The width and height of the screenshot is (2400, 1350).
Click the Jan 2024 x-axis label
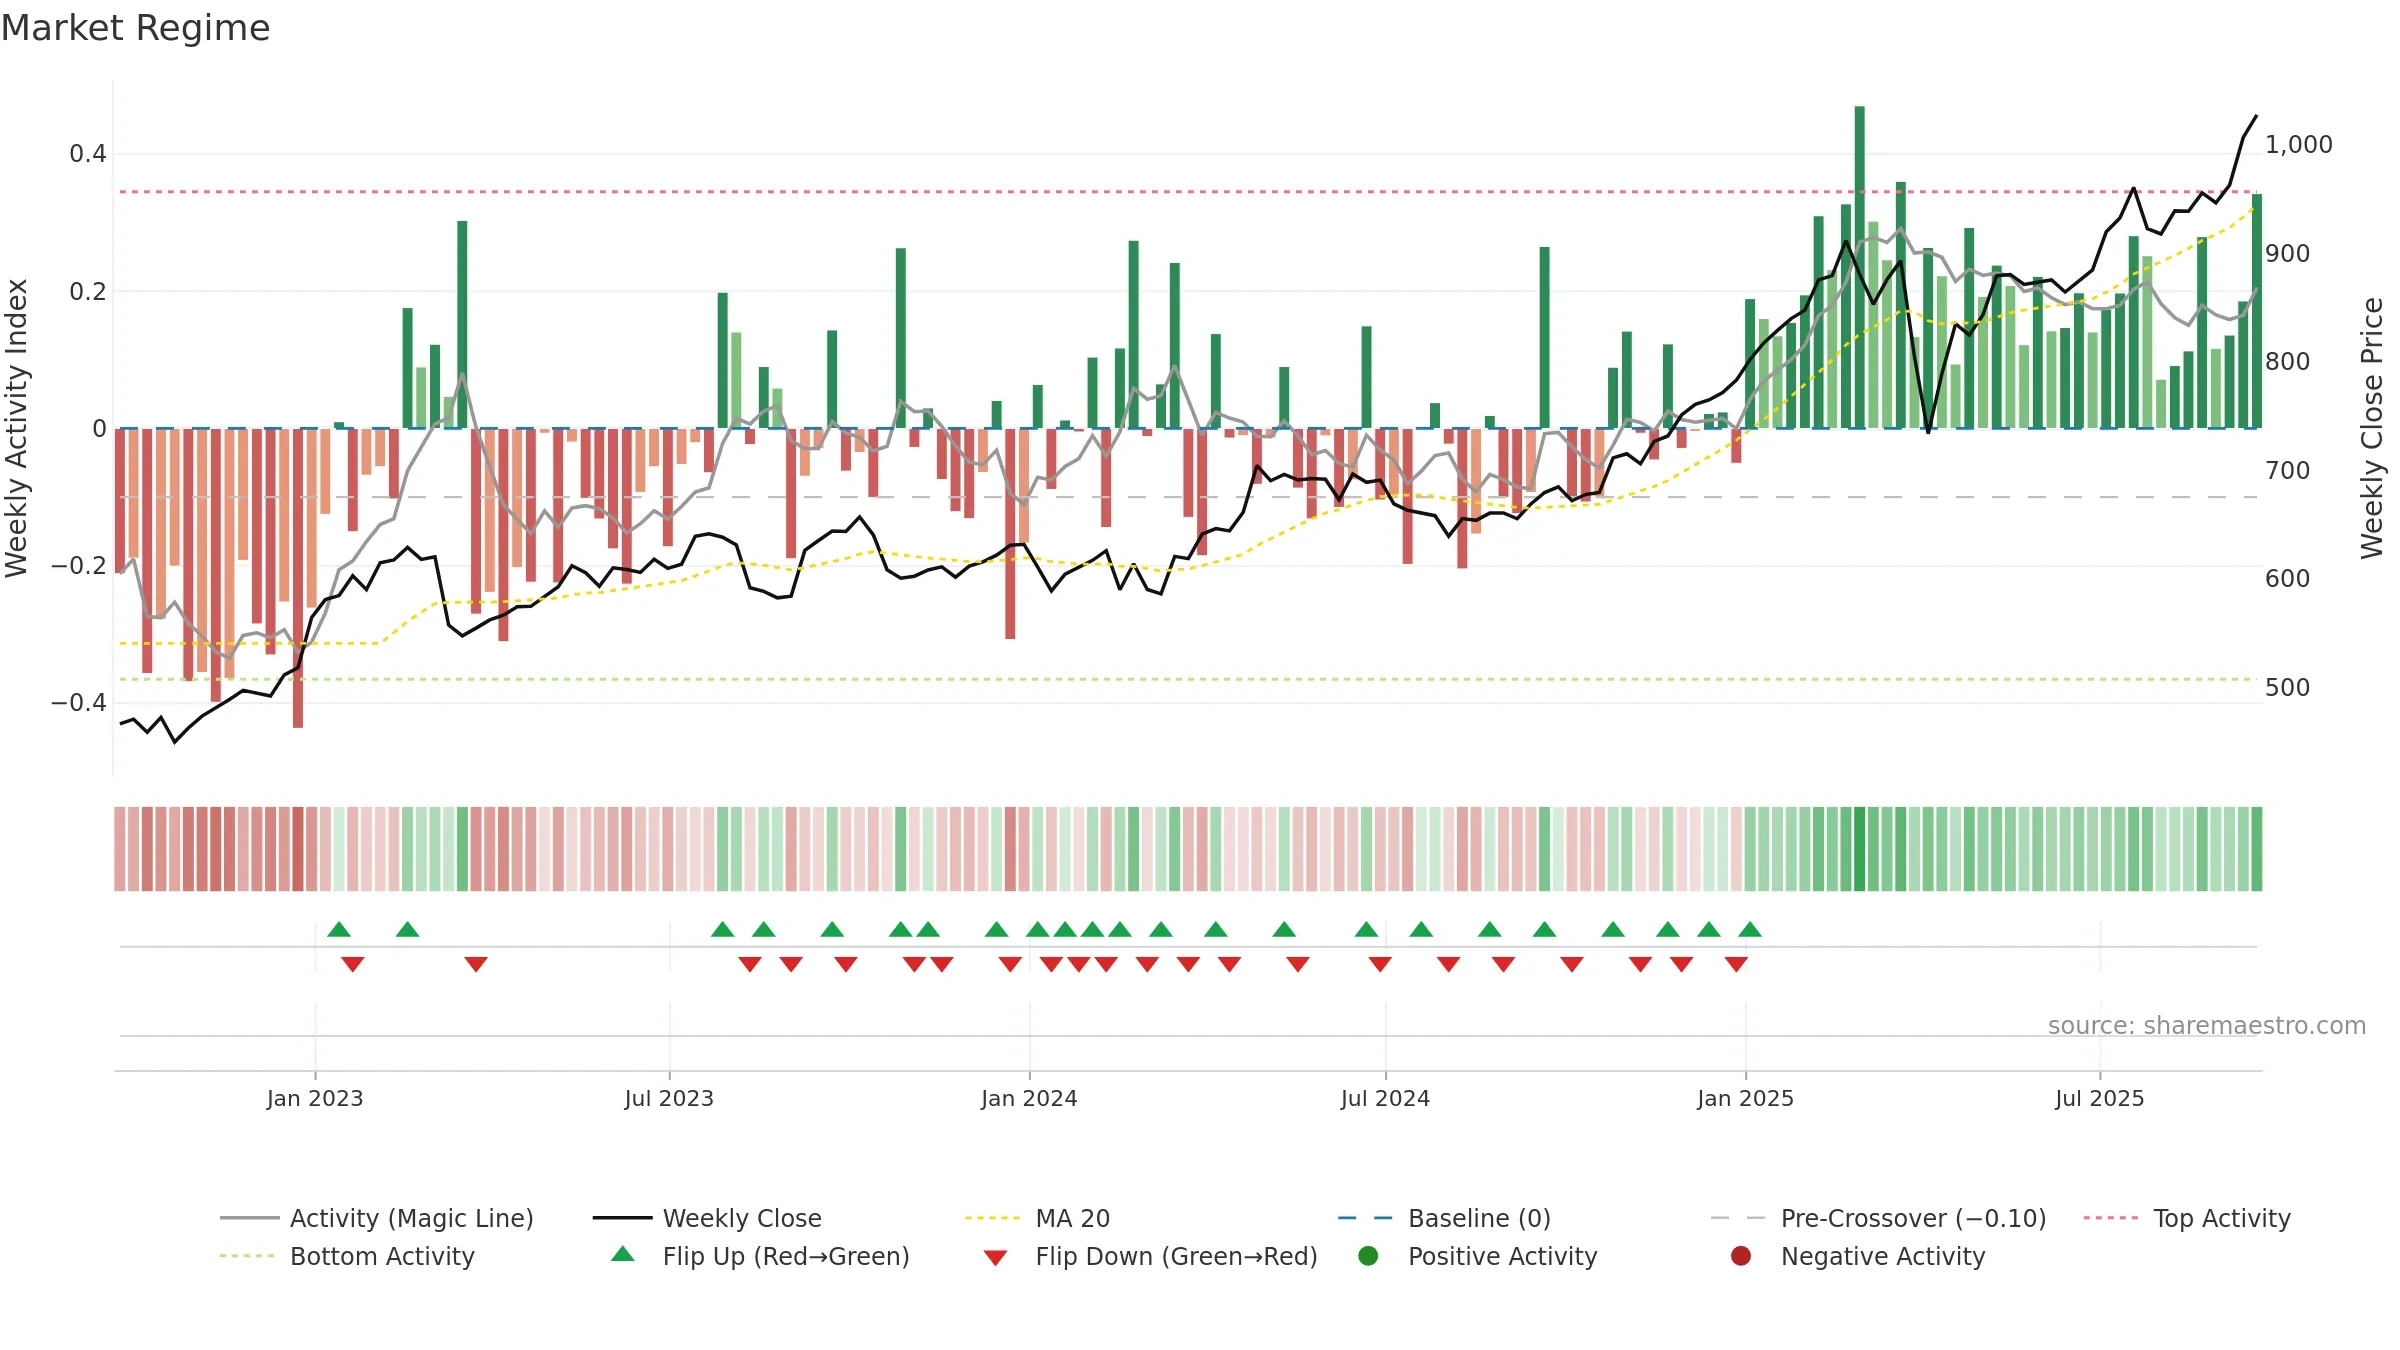click(x=1029, y=1098)
